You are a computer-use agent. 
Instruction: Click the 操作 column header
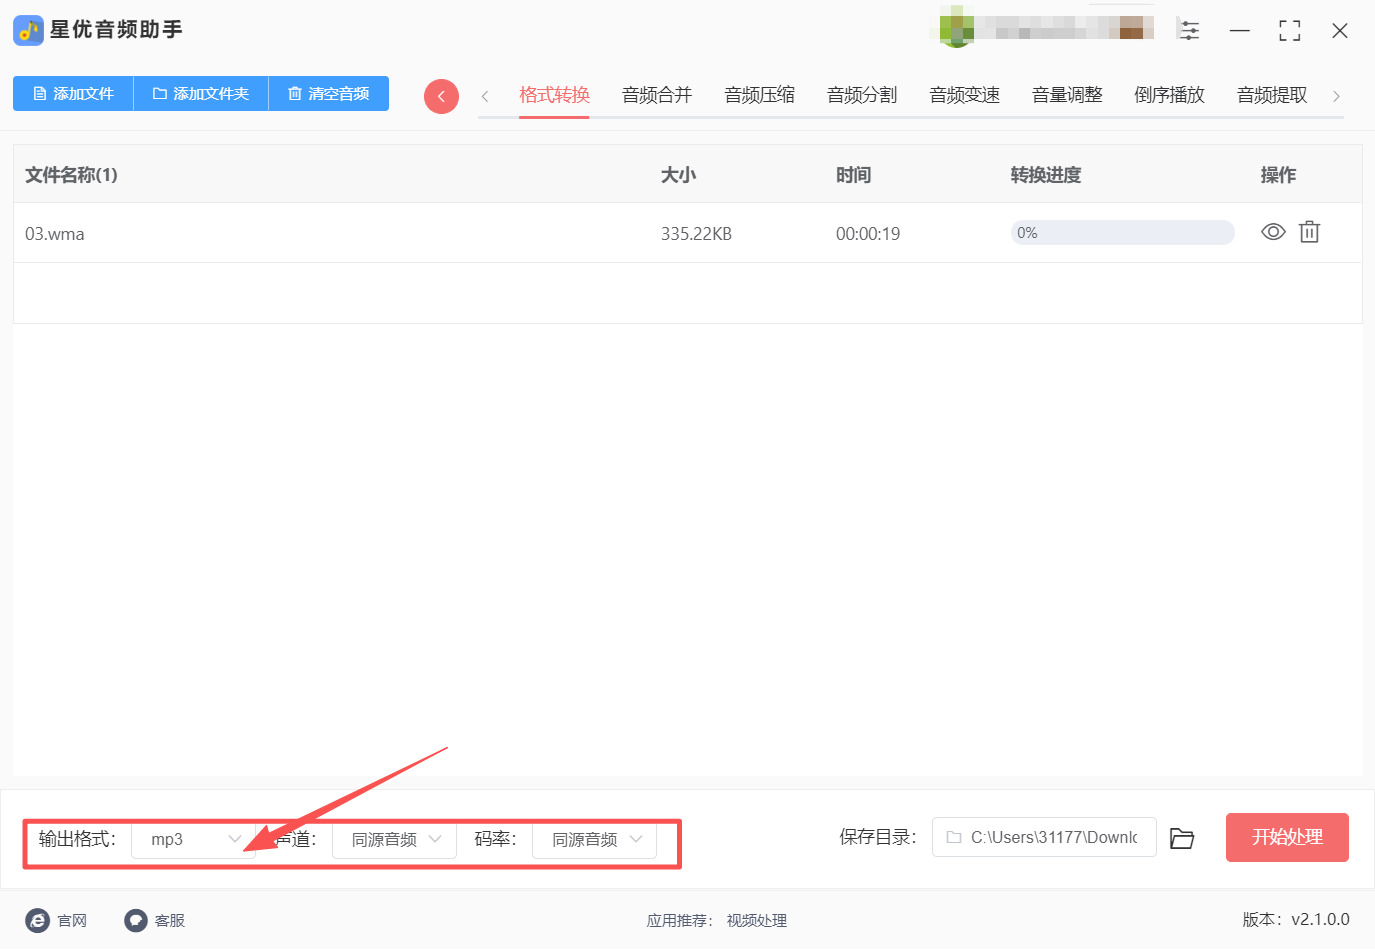coord(1278,175)
